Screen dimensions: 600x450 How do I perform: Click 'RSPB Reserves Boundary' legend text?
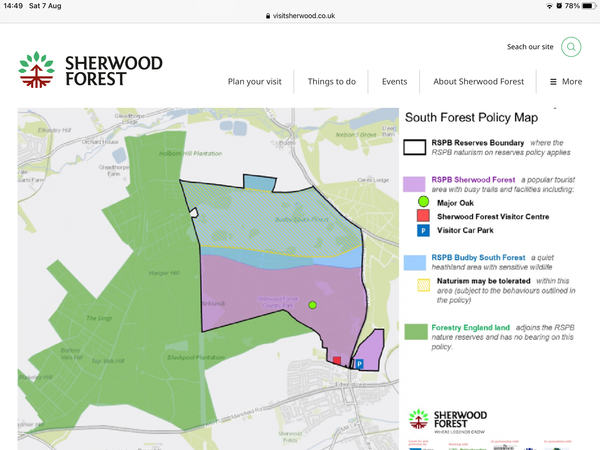pyautogui.click(x=478, y=143)
